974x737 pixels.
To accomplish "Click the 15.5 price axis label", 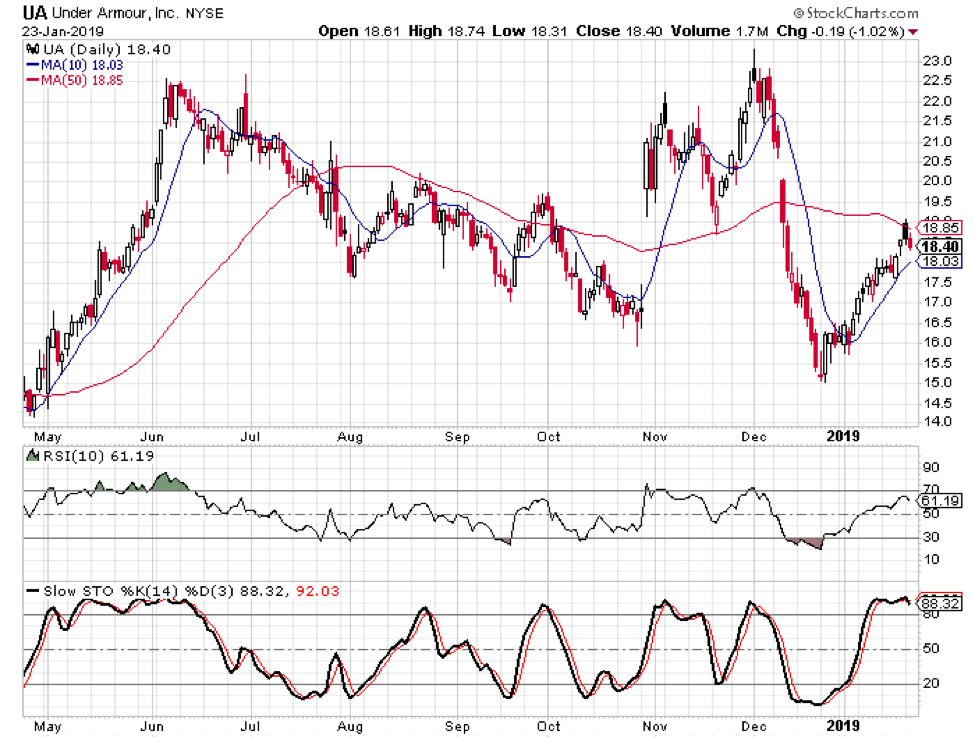I will [x=937, y=363].
